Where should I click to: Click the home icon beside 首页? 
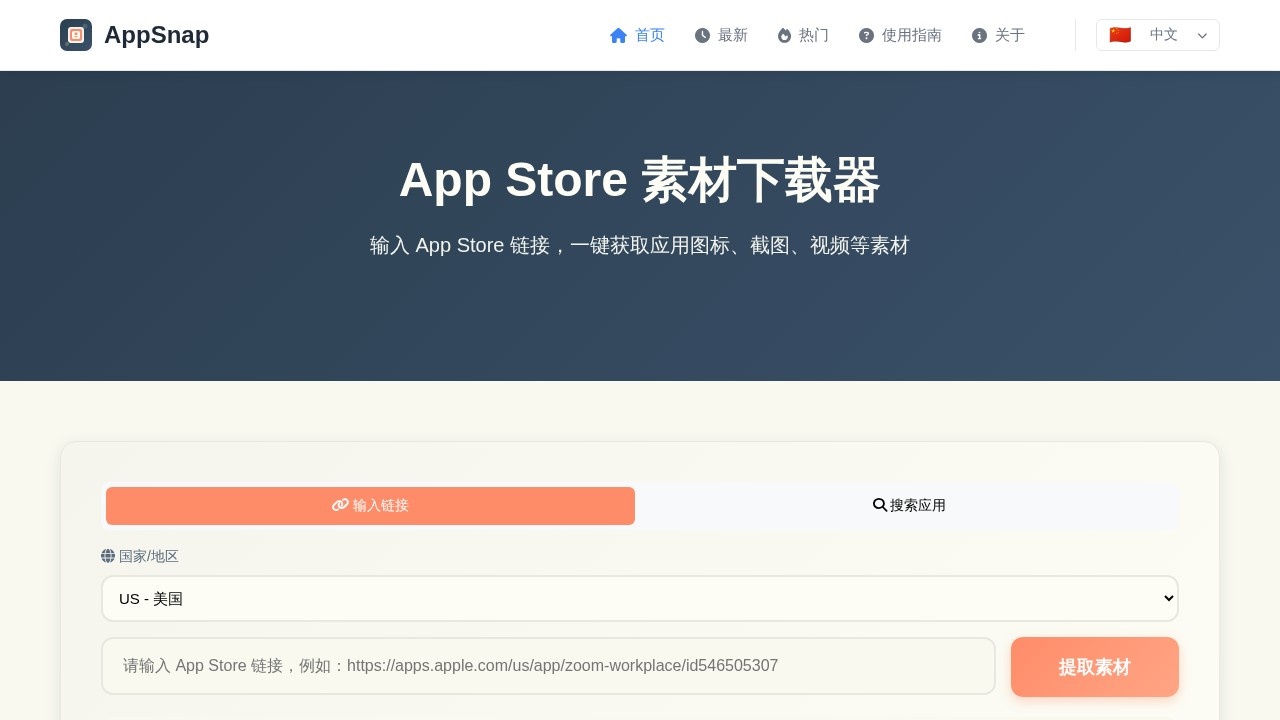pos(618,35)
